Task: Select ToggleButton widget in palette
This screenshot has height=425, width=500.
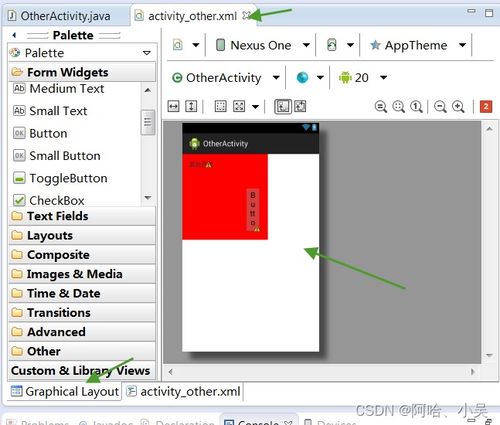Action: pos(60,178)
